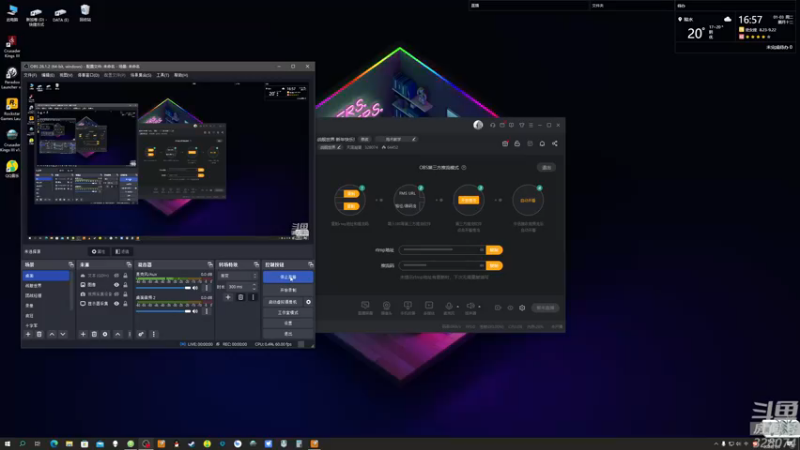The image size is (800, 450).
Task: Mute the first audio mixer channel
Action: [195, 288]
